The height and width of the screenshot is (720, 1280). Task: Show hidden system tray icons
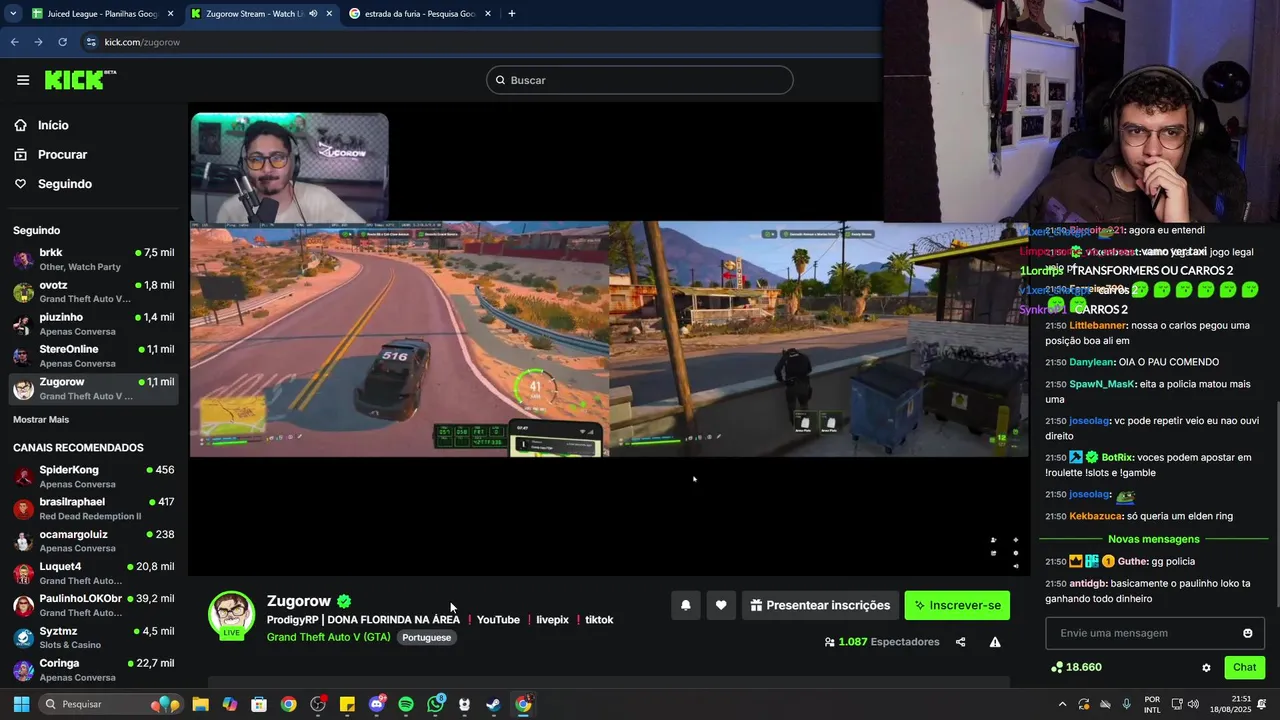[1062, 704]
